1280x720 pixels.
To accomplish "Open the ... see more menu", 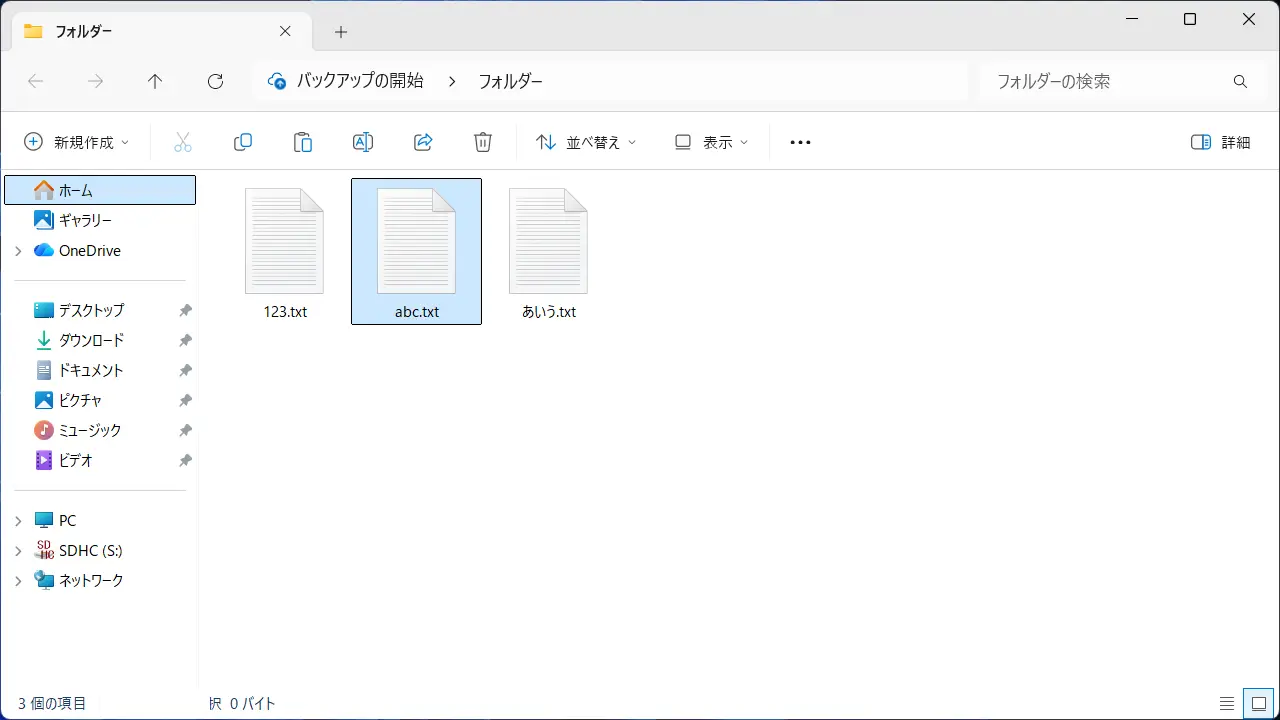I will pos(799,141).
